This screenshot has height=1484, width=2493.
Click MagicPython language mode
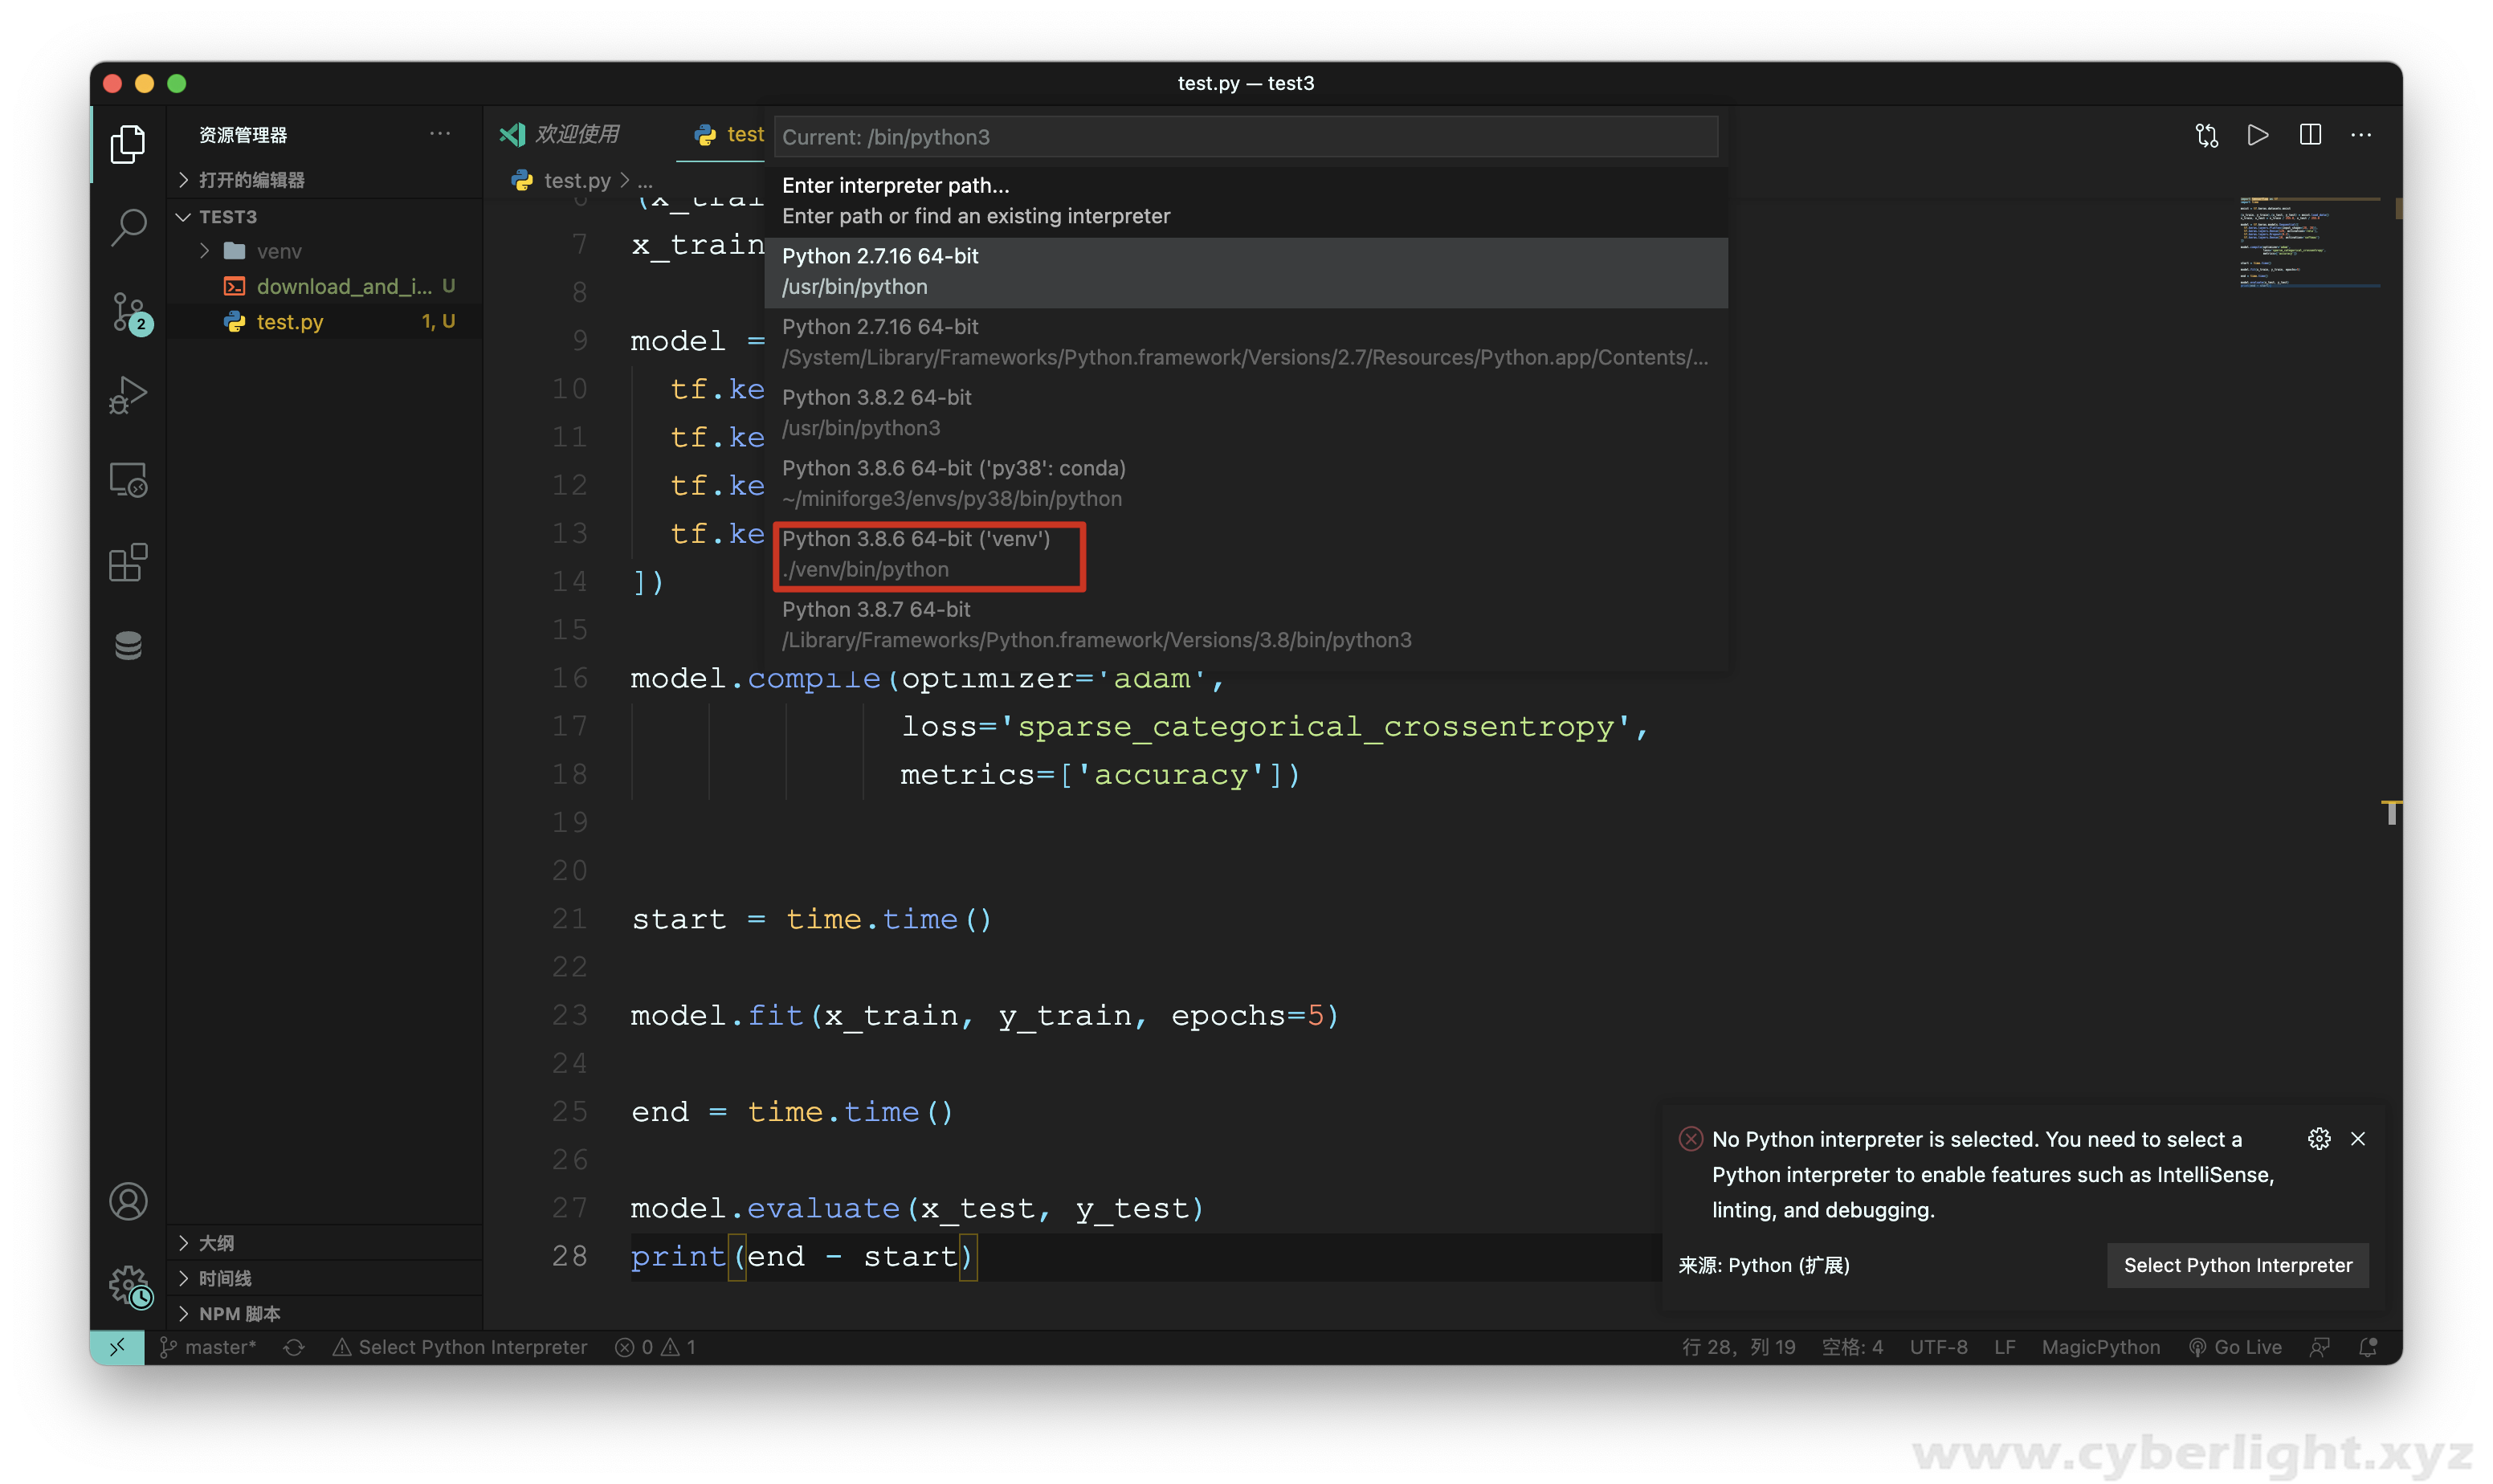pos(2100,1347)
